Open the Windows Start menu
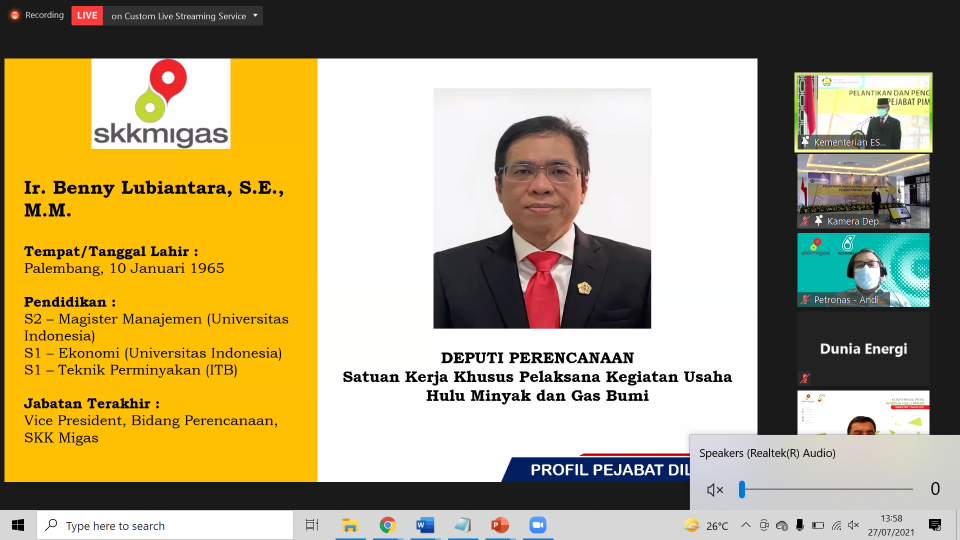 (18, 525)
